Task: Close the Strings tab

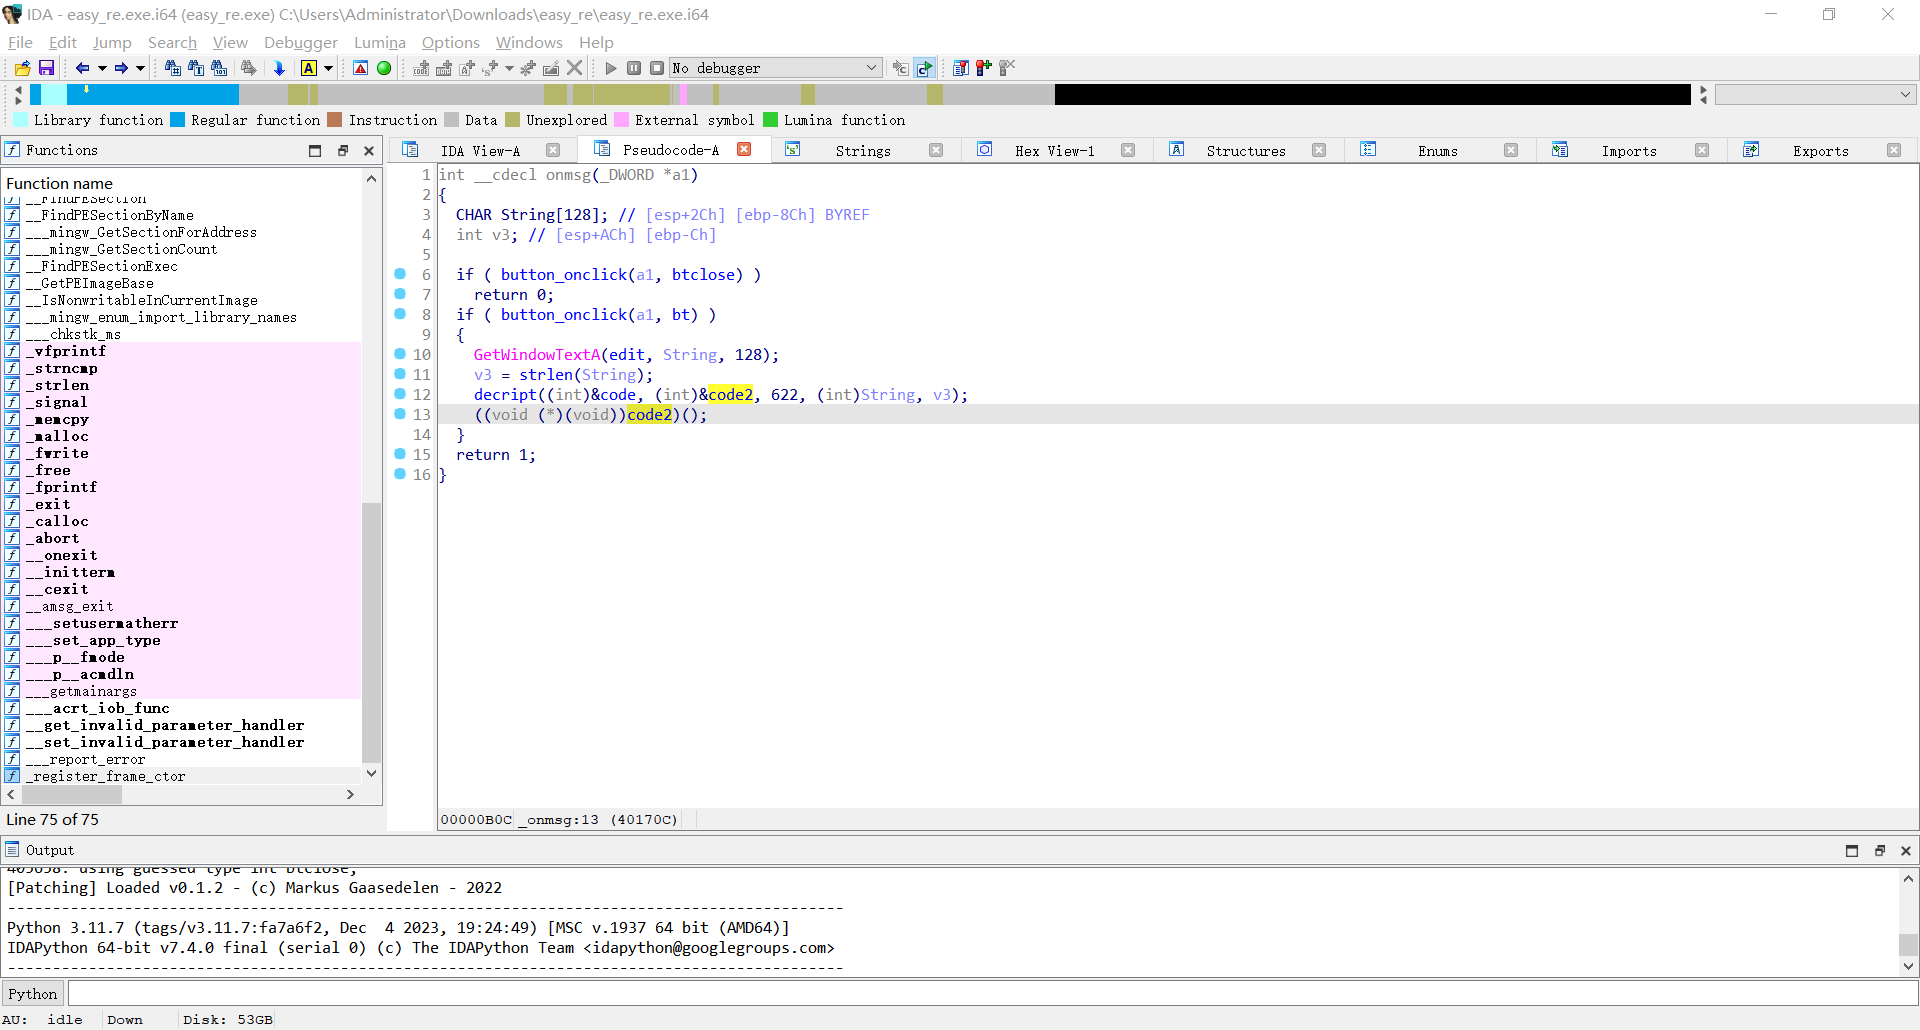Action: pos(936,150)
